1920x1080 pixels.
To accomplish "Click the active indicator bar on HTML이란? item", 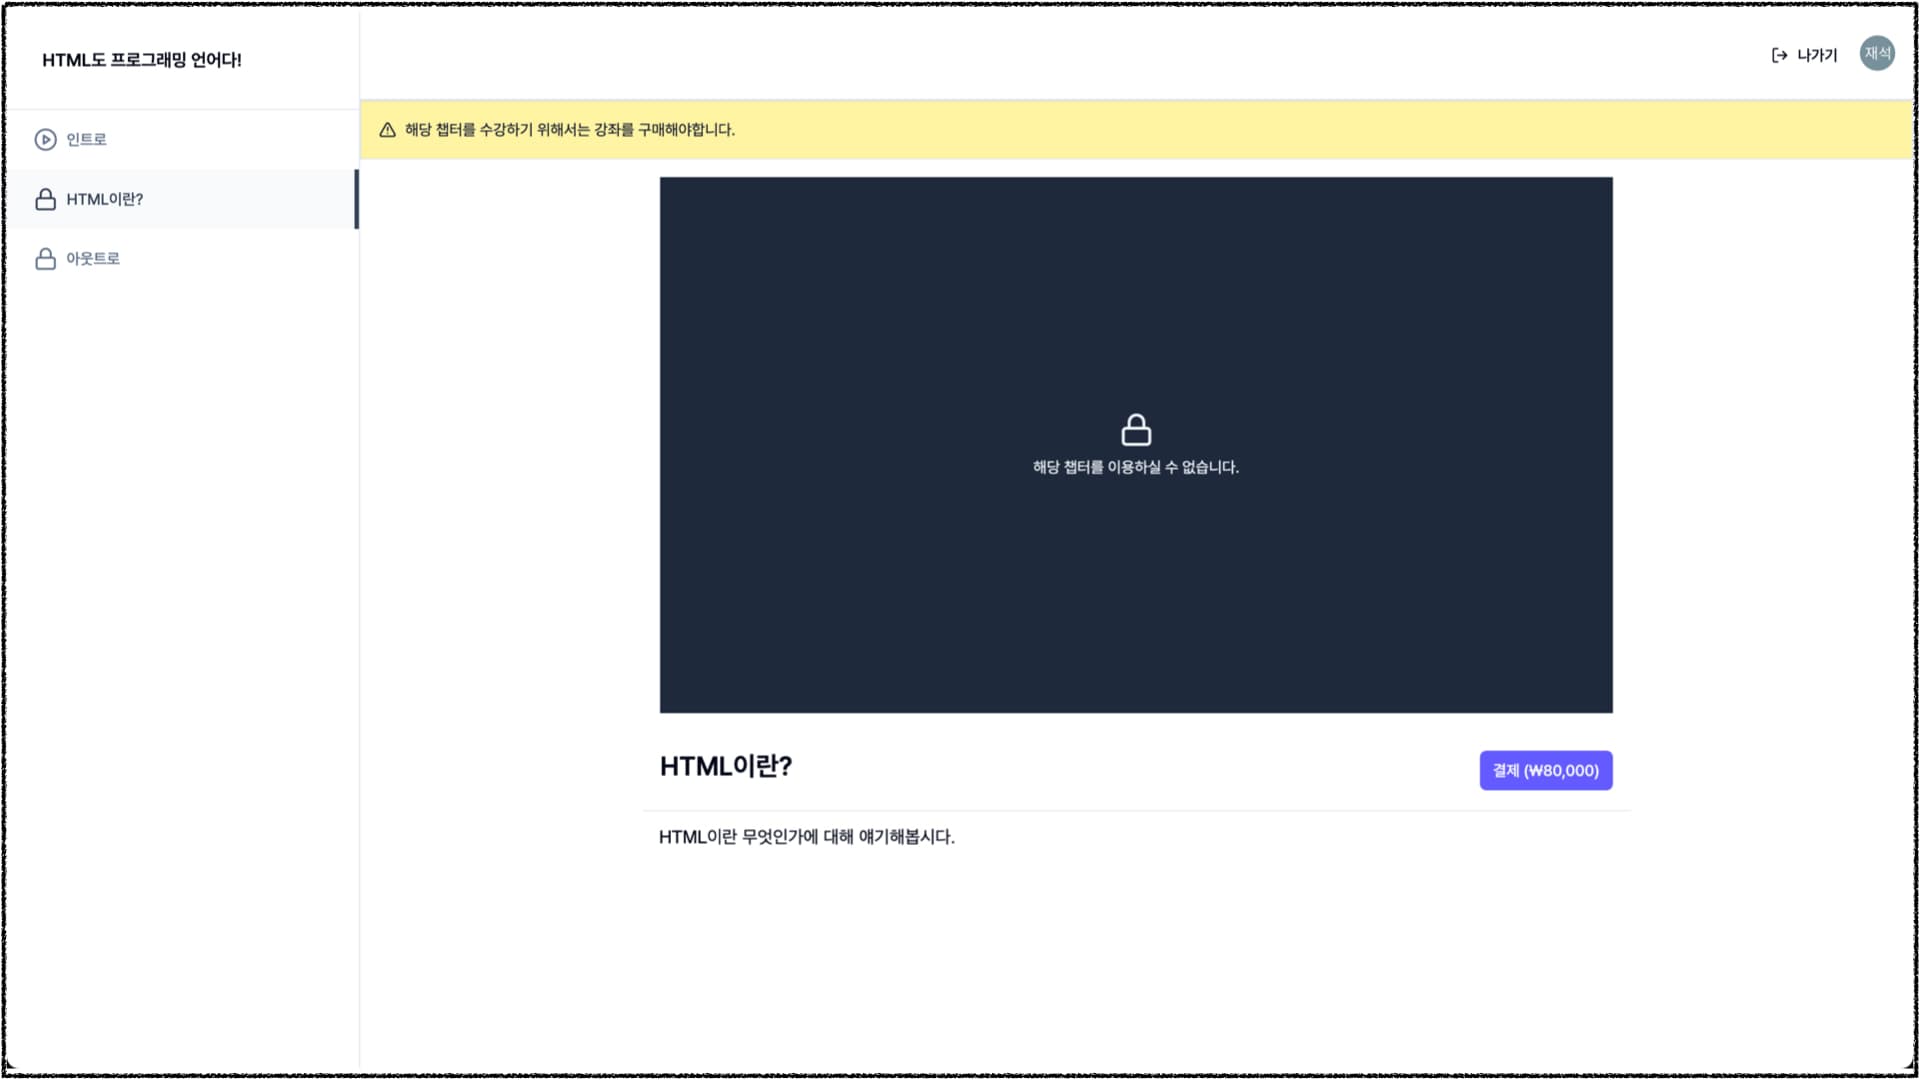I will point(356,199).
